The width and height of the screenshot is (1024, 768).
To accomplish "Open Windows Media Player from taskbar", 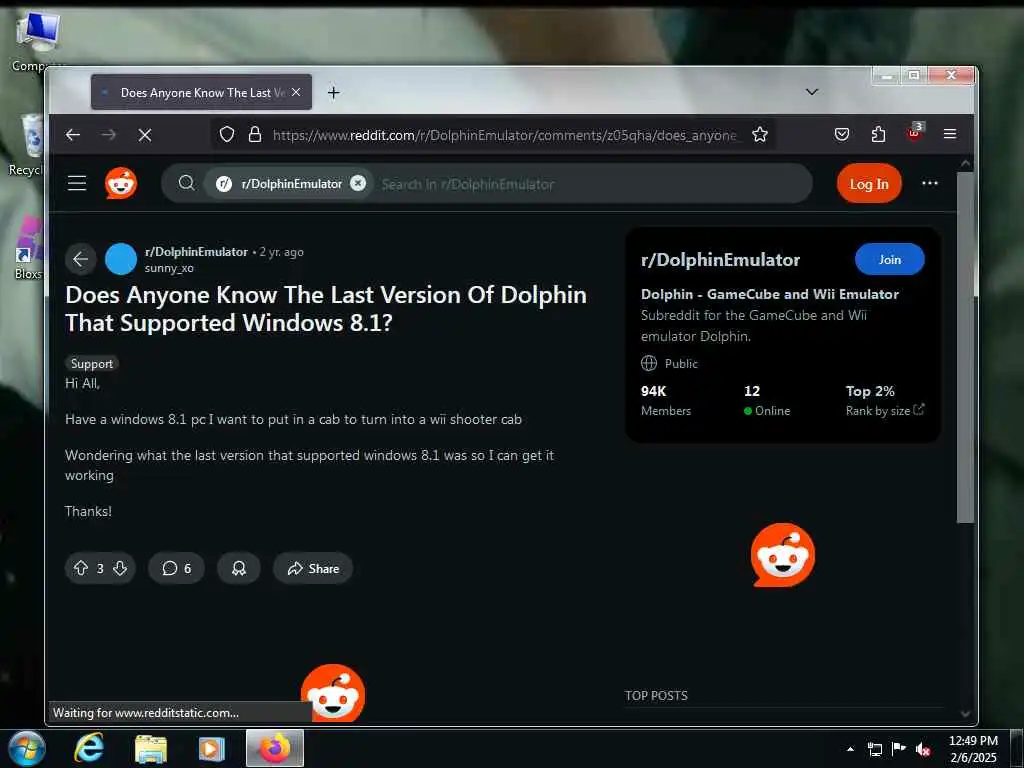I will point(212,749).
